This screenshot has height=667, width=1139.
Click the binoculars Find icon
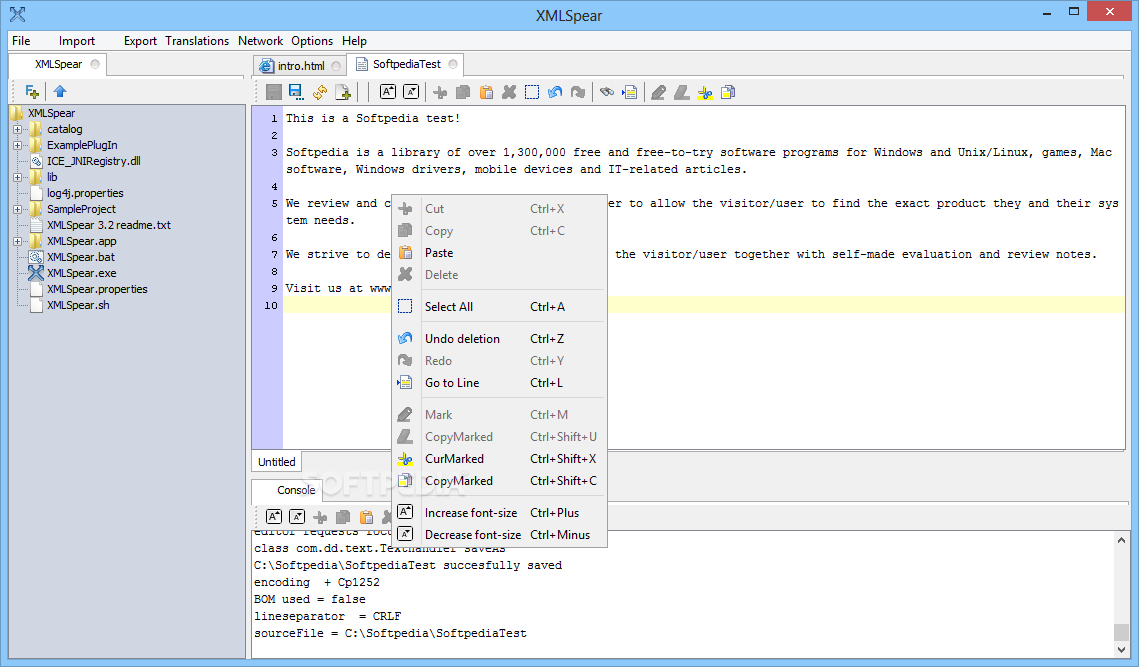607,92
